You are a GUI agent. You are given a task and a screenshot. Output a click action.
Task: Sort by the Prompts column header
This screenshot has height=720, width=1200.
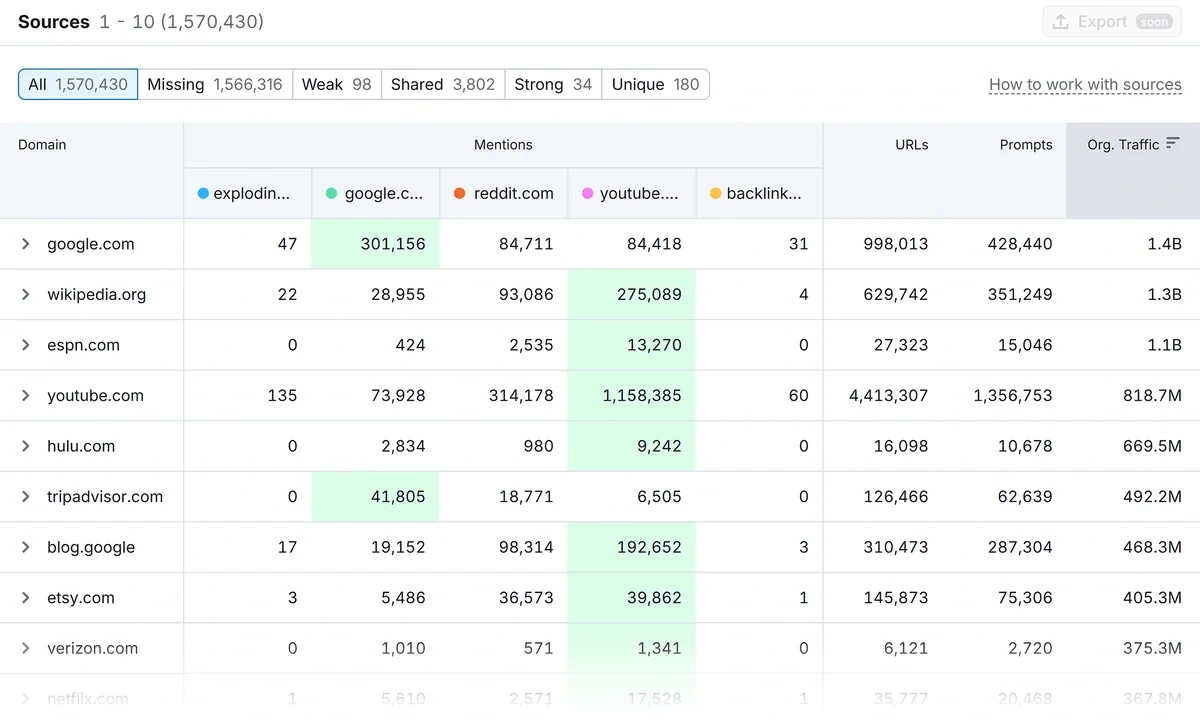[1025, 145]
